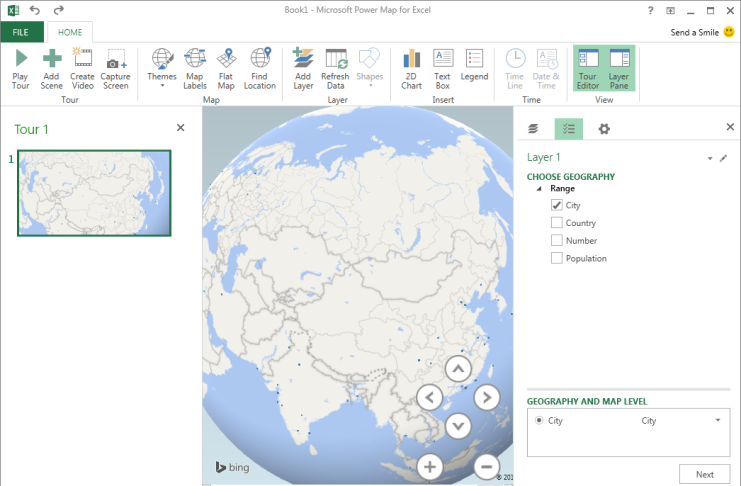Zoom in on the globe
This screenshot has height=486, width=741.
[x=430, y=467]
